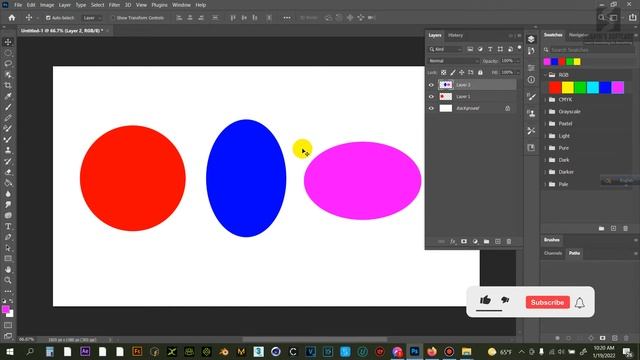Lock transparent pixels for layer

444,72
